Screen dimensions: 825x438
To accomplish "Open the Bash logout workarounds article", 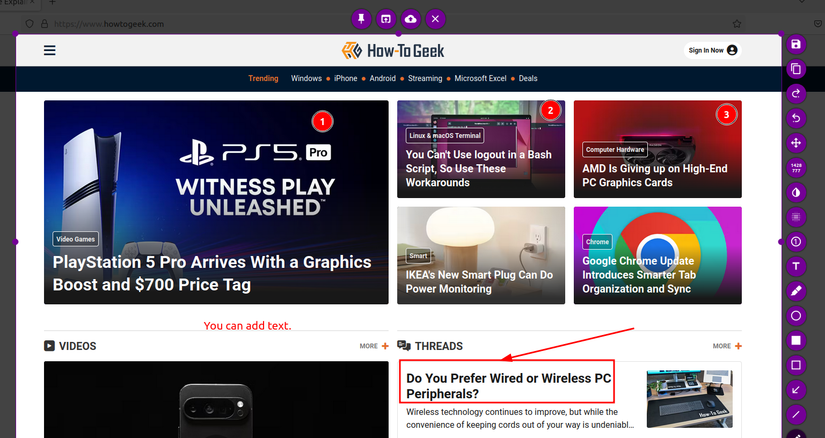I will [479, 168].
